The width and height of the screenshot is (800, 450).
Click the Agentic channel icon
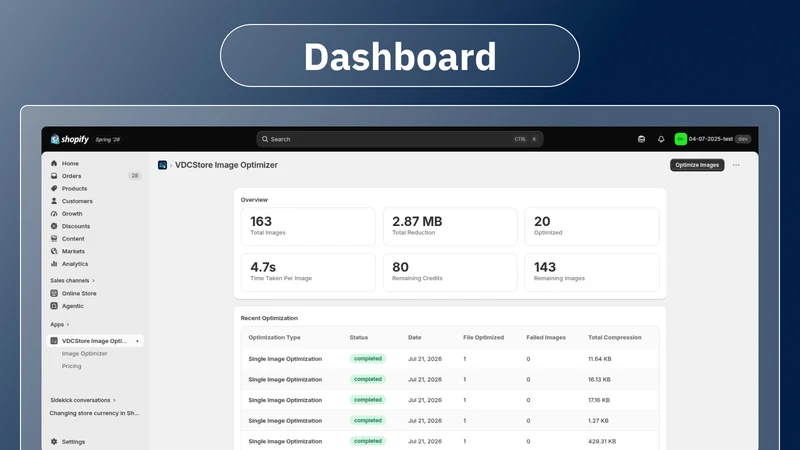tap(54, 306)
